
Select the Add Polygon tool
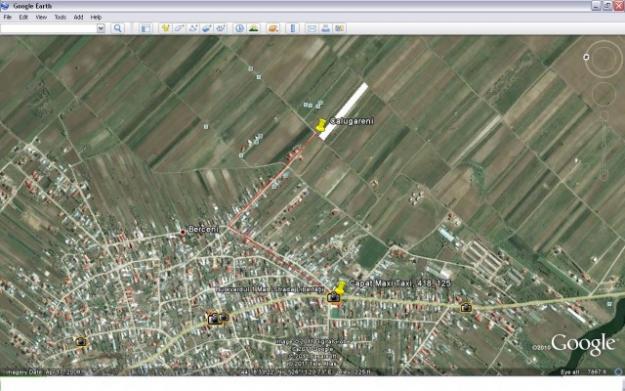tap(179, 28)
